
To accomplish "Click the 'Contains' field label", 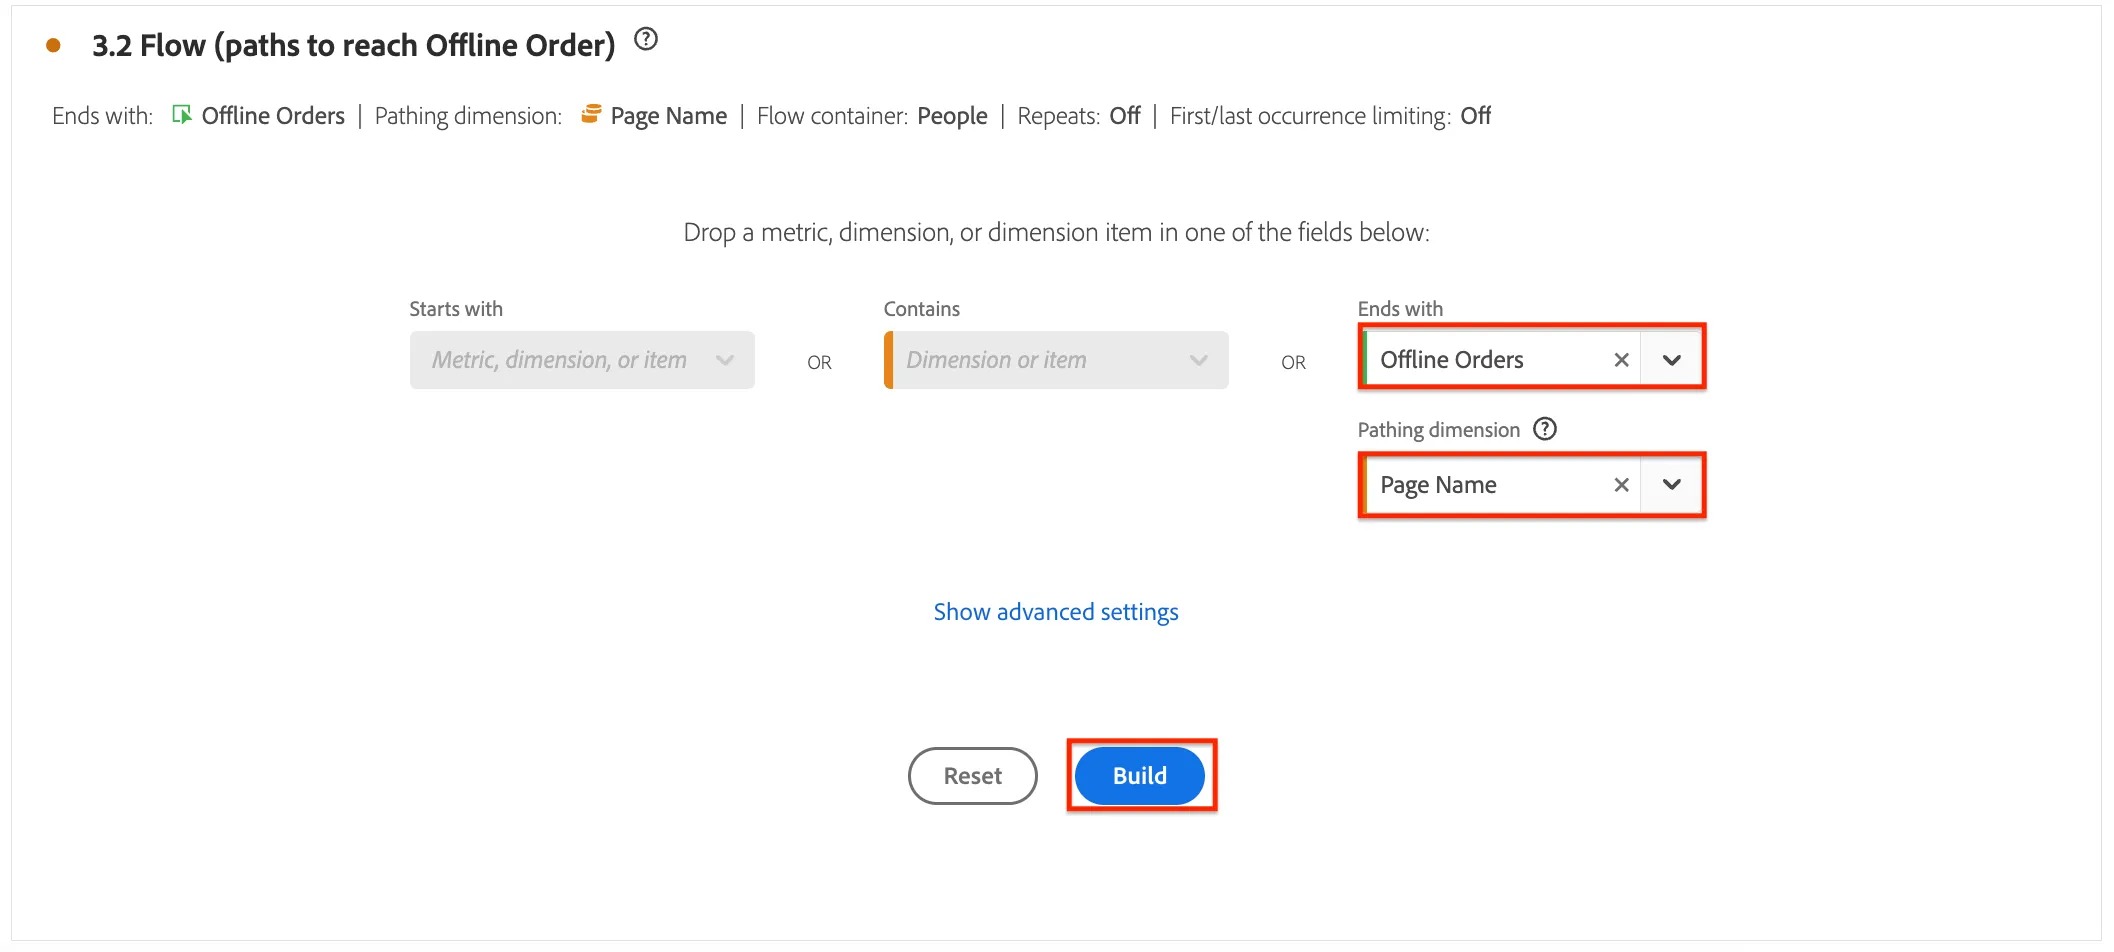I will (x=922, y=309).
